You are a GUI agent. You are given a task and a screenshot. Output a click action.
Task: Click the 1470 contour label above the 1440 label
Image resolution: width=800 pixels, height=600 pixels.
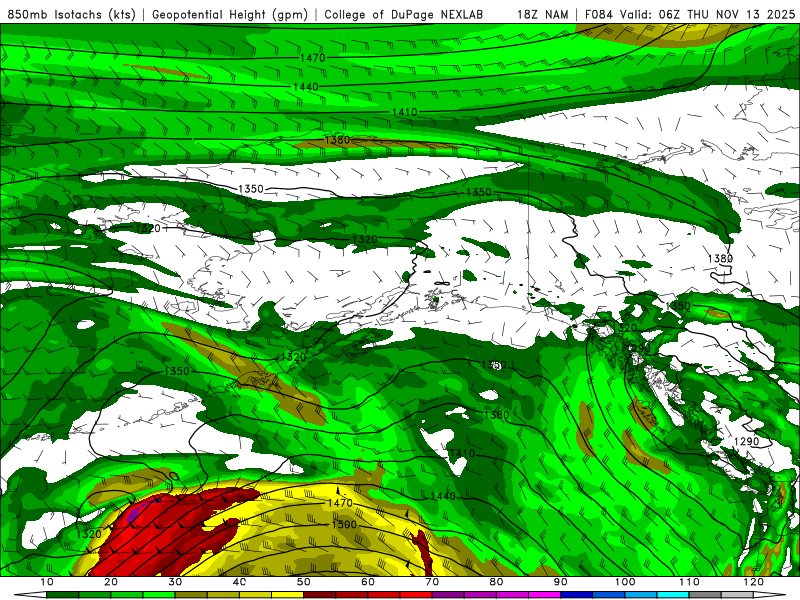point(312,58)
